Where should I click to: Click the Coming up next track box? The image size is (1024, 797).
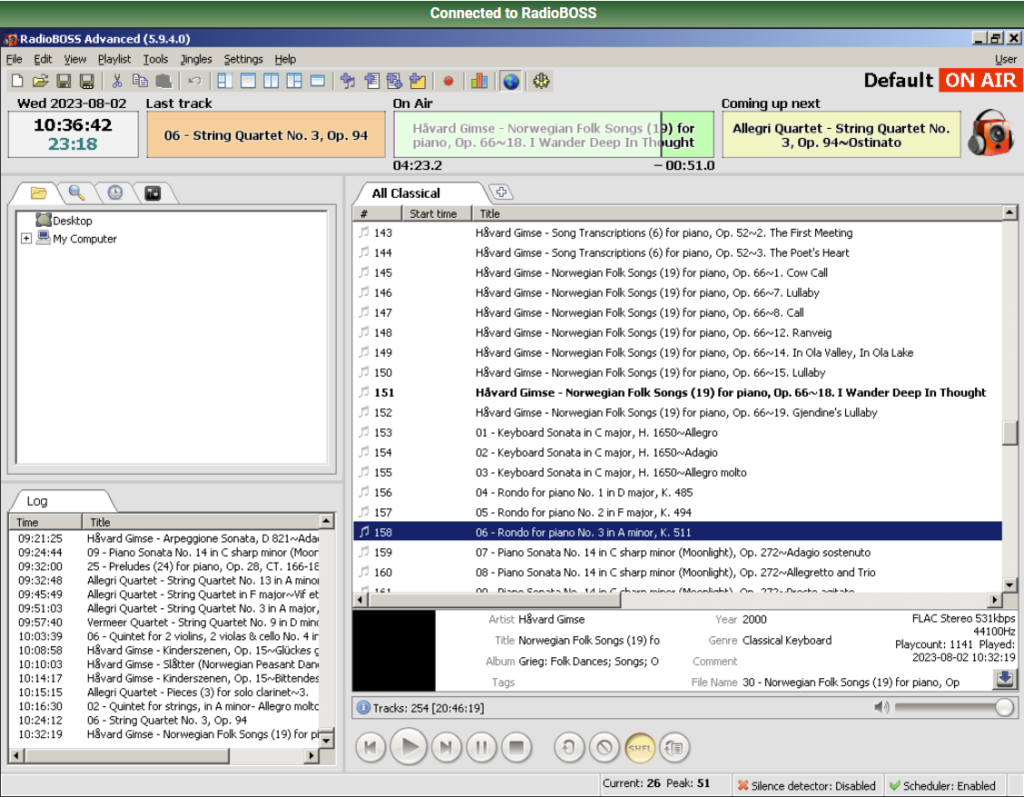pos(841,135)
